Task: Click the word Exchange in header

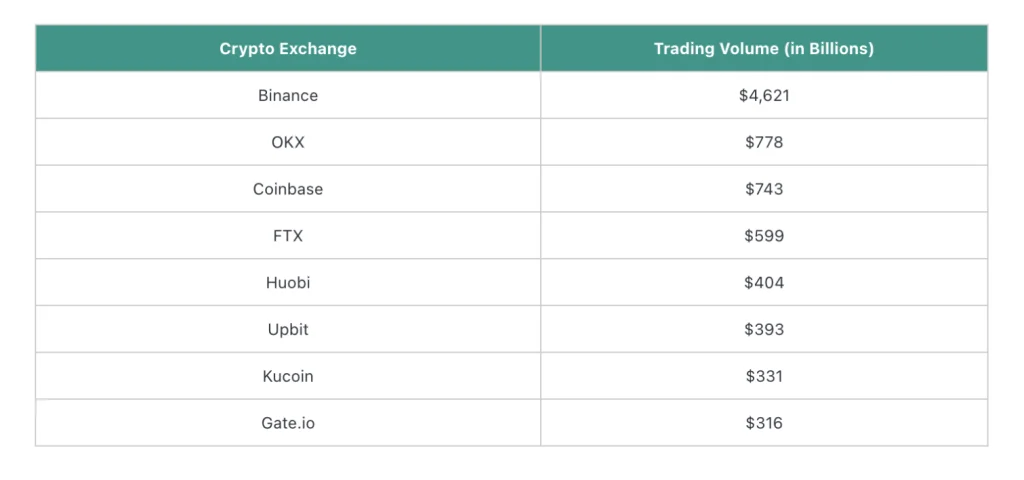Action: point(327,48)
